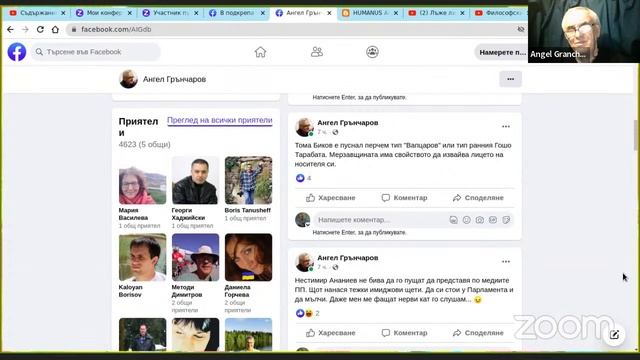Screen dimensions: 640x360
Task: Click the page vertical scrollbar
Action: pos(636,135)
